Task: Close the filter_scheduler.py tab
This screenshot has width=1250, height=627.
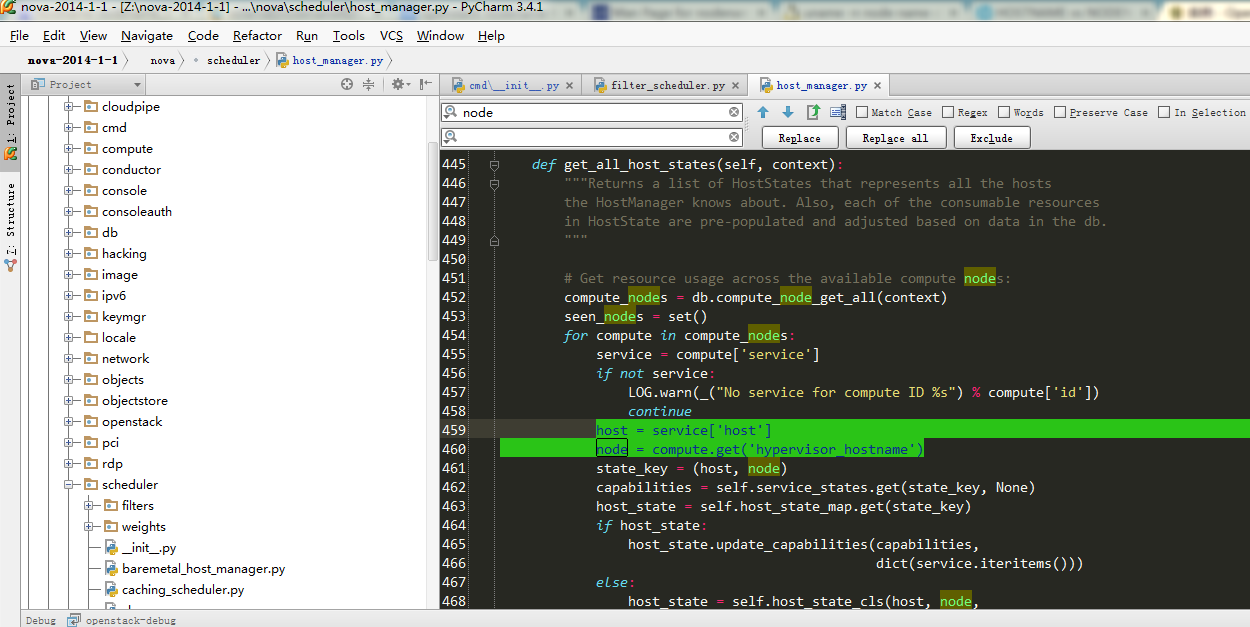Action: [735, 86]
